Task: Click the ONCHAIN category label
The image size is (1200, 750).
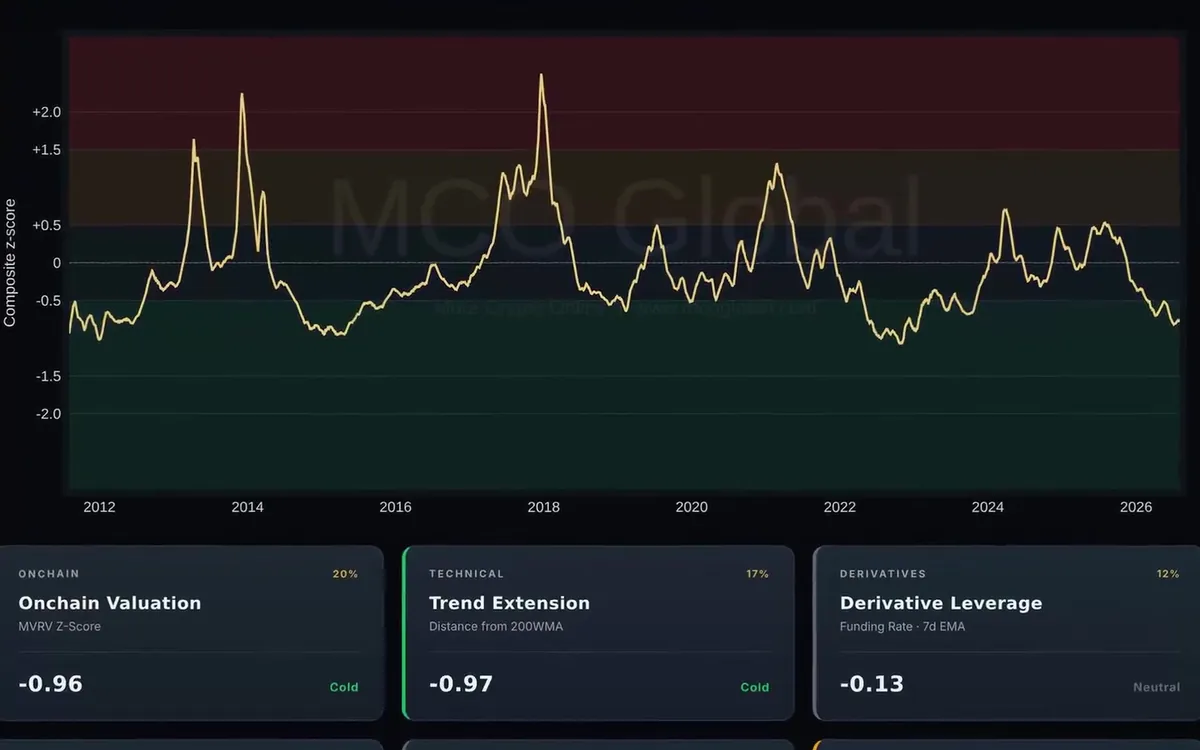Action: click(49, 574)
